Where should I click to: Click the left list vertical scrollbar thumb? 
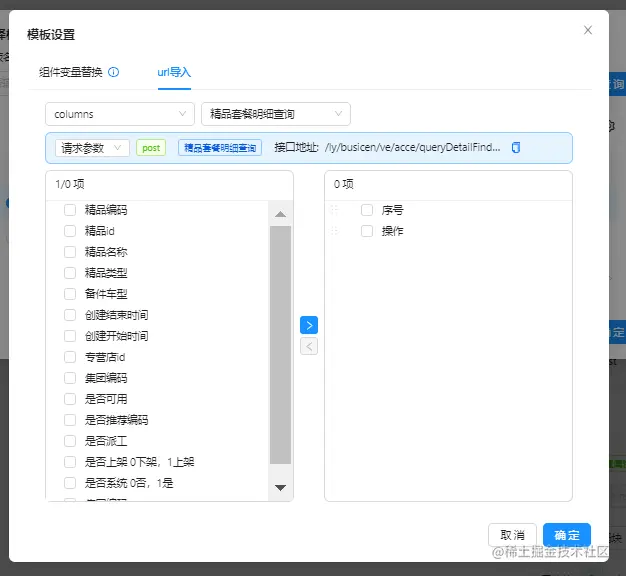(280, 345)
